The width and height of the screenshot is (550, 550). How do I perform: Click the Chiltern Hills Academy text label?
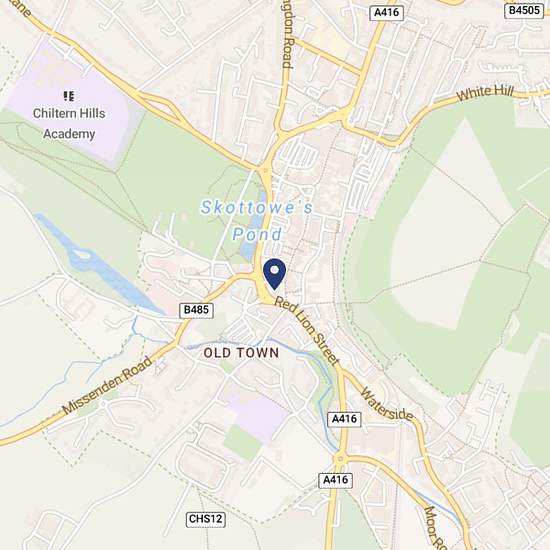pyautogui.click(x=69, y=123)
